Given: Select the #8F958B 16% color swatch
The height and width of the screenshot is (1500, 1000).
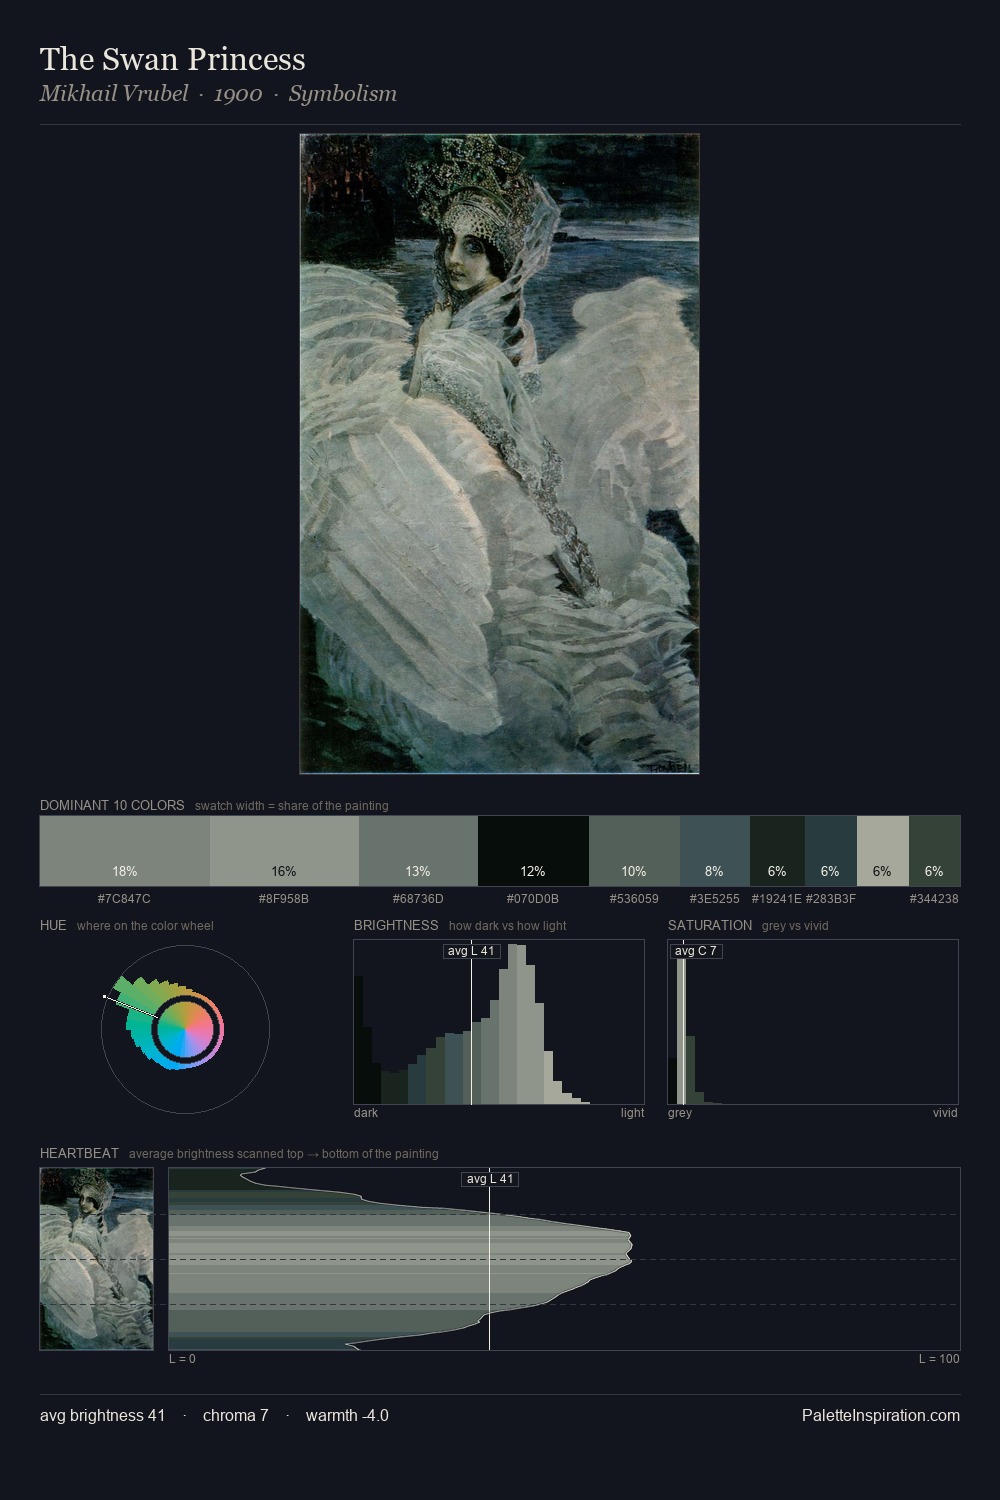Looking at the screenshot, I should 284,851.
